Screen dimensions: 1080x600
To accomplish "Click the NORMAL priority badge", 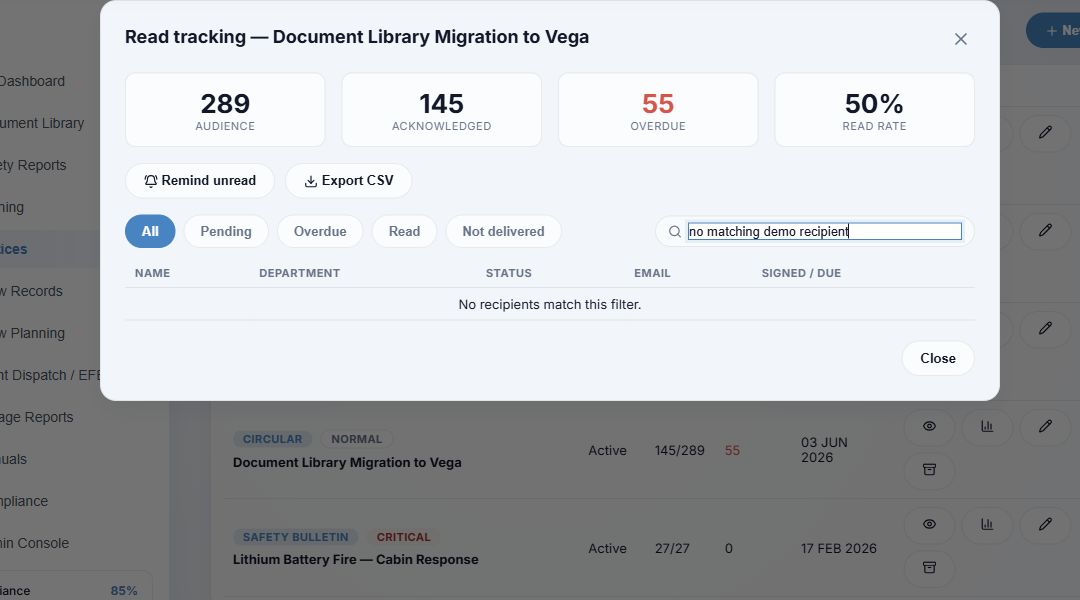I will (356, 439).
